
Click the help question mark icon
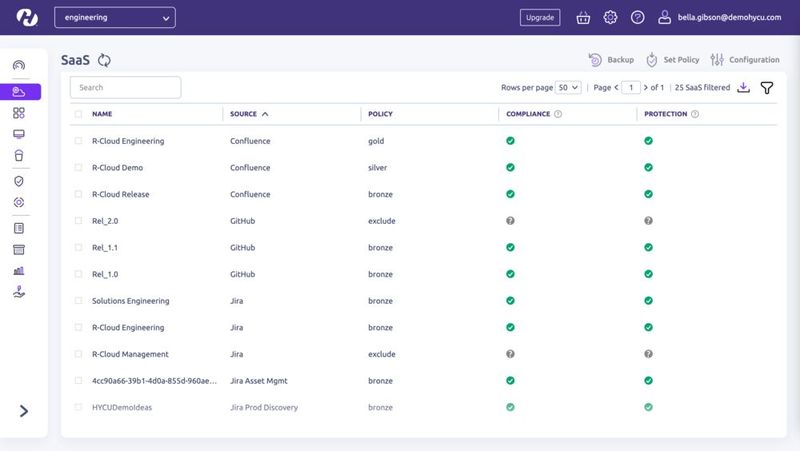tap(637, 17)
